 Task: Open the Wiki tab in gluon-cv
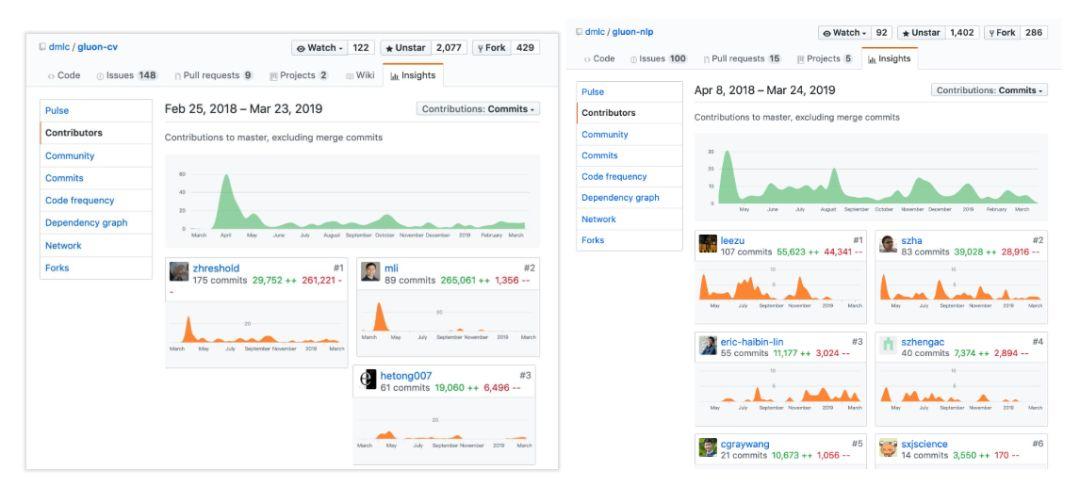[360, 75]
